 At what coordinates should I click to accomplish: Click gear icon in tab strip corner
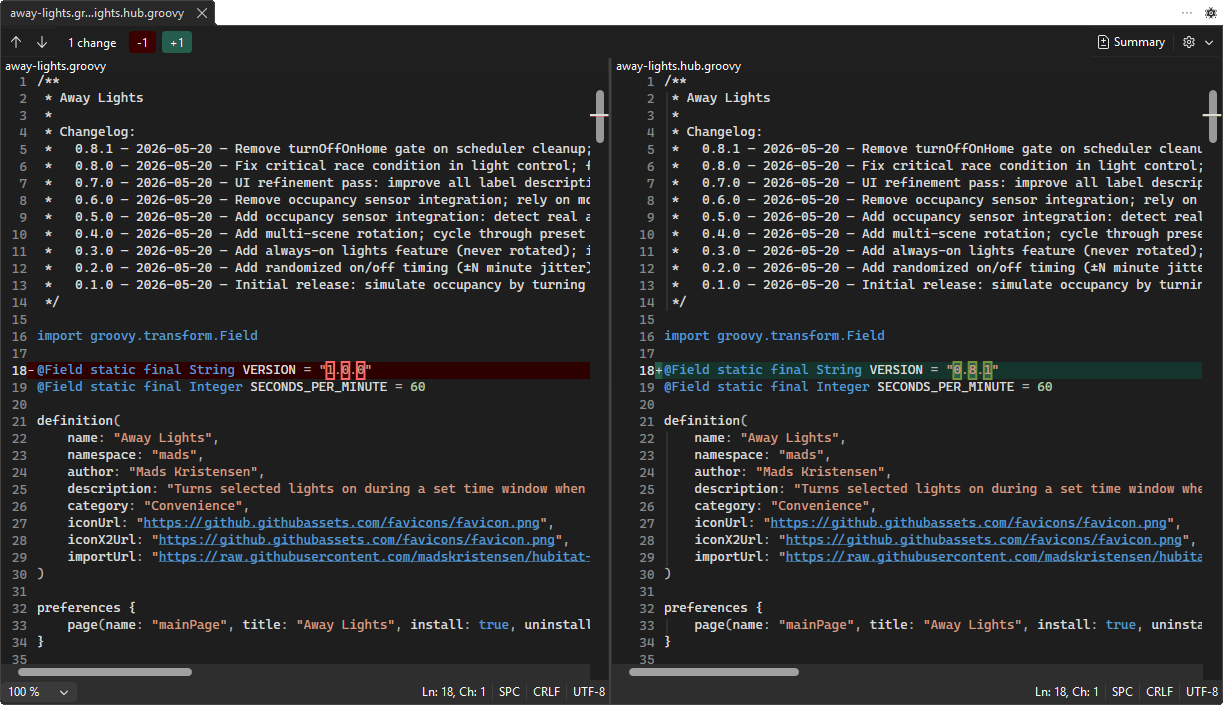pyautogui.click(x=1211, y=13)
